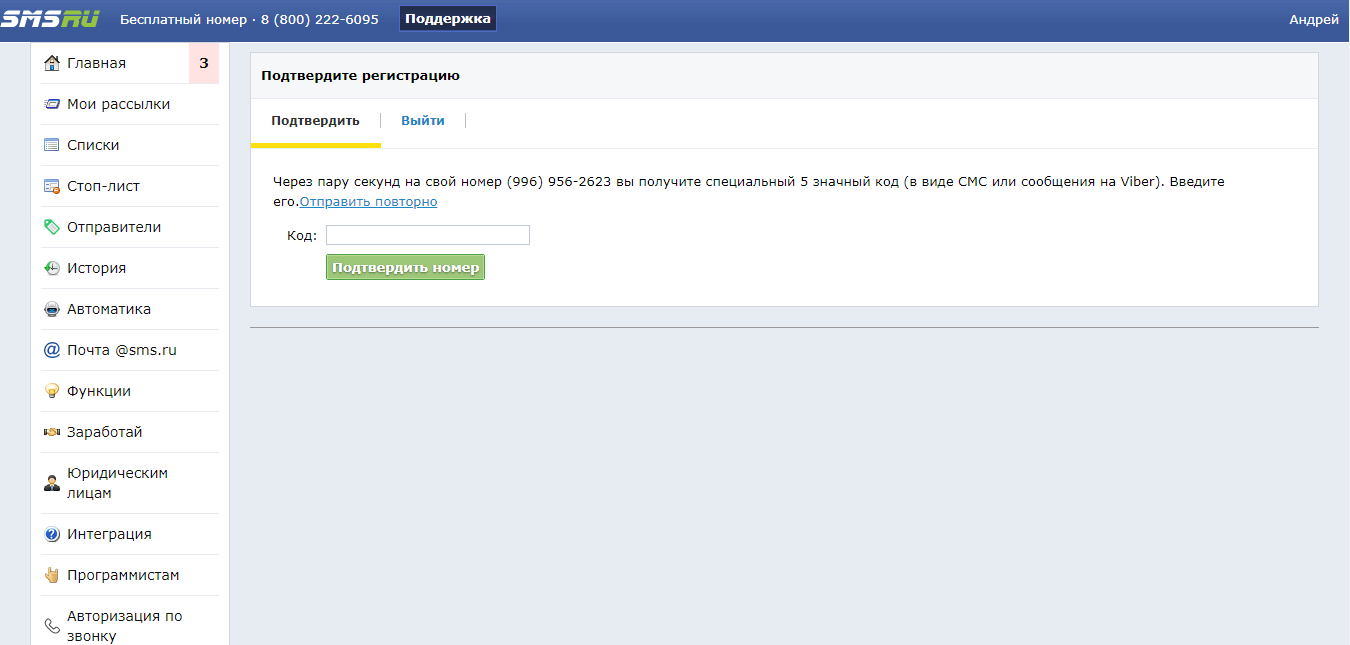Image resolution: width=1350 pixels, height=645 pixels.
Task: Open the Поддержка button in header
Action: pyautogui.click(x=447, y=19)
